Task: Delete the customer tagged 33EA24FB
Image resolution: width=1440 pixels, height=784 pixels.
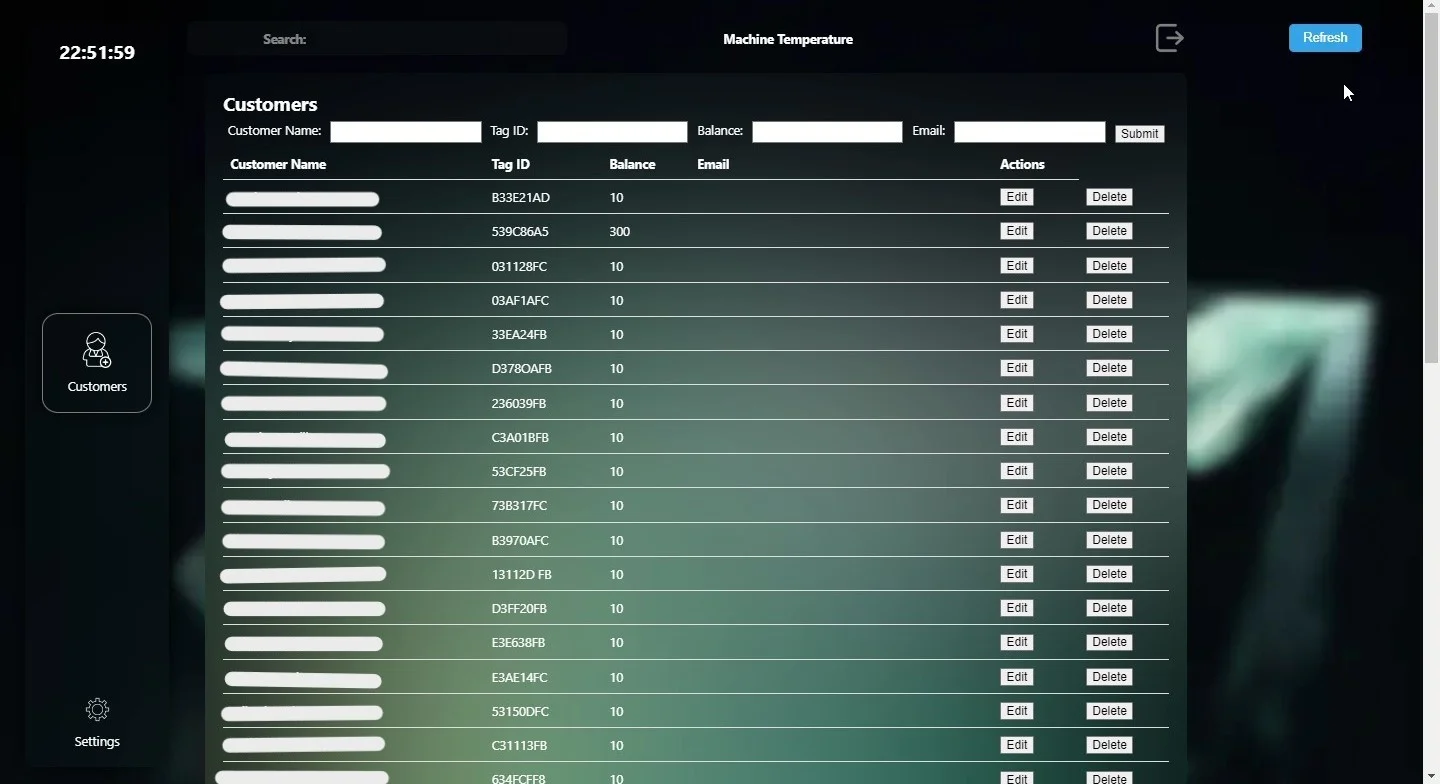Action: tap(1109, 334)
